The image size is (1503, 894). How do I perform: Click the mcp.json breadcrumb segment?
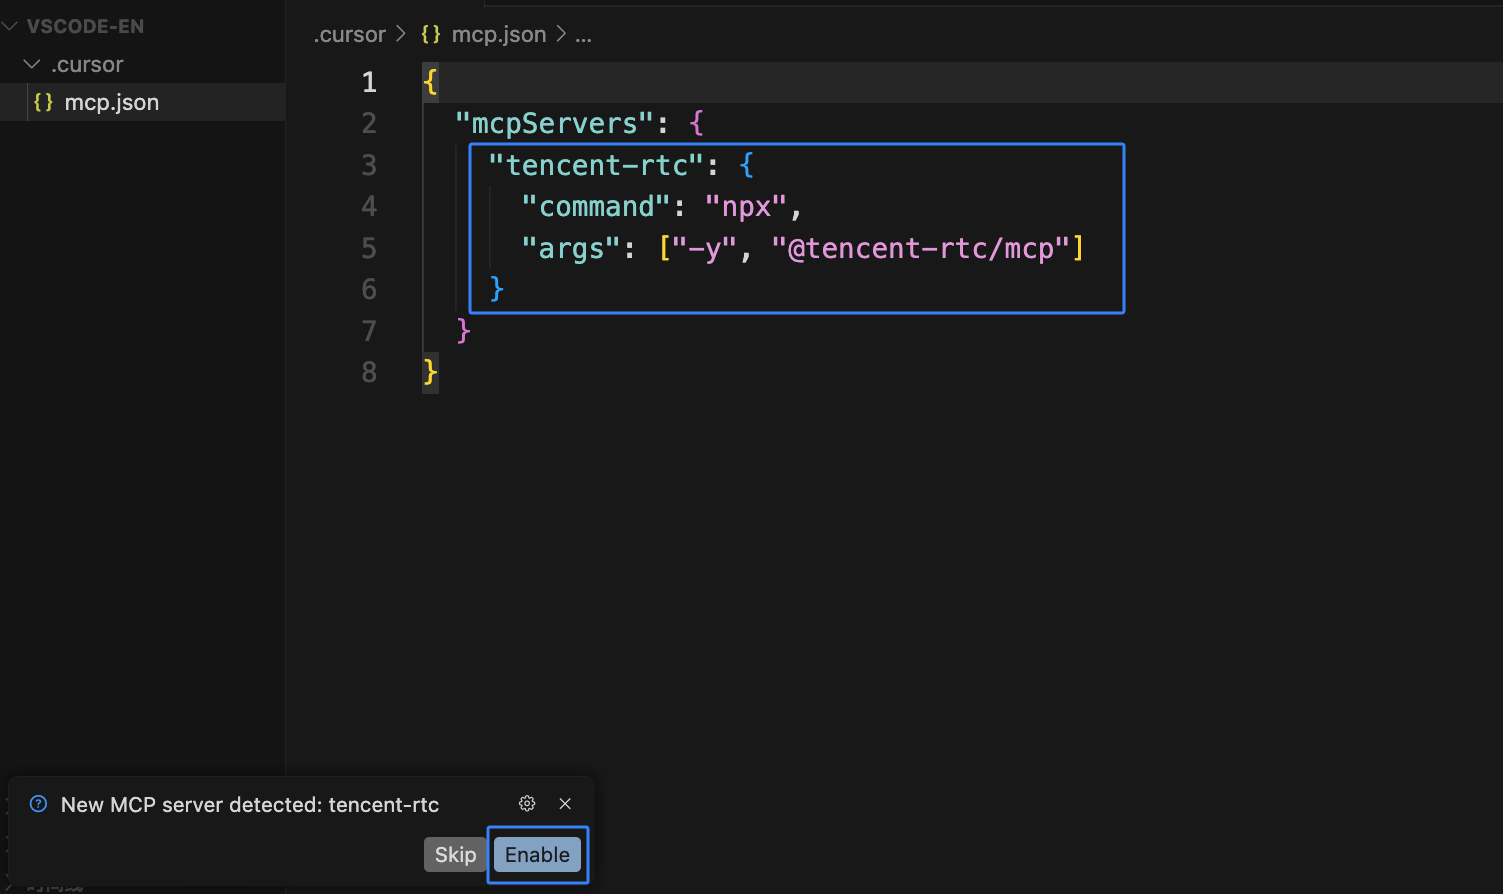point(498,35)
